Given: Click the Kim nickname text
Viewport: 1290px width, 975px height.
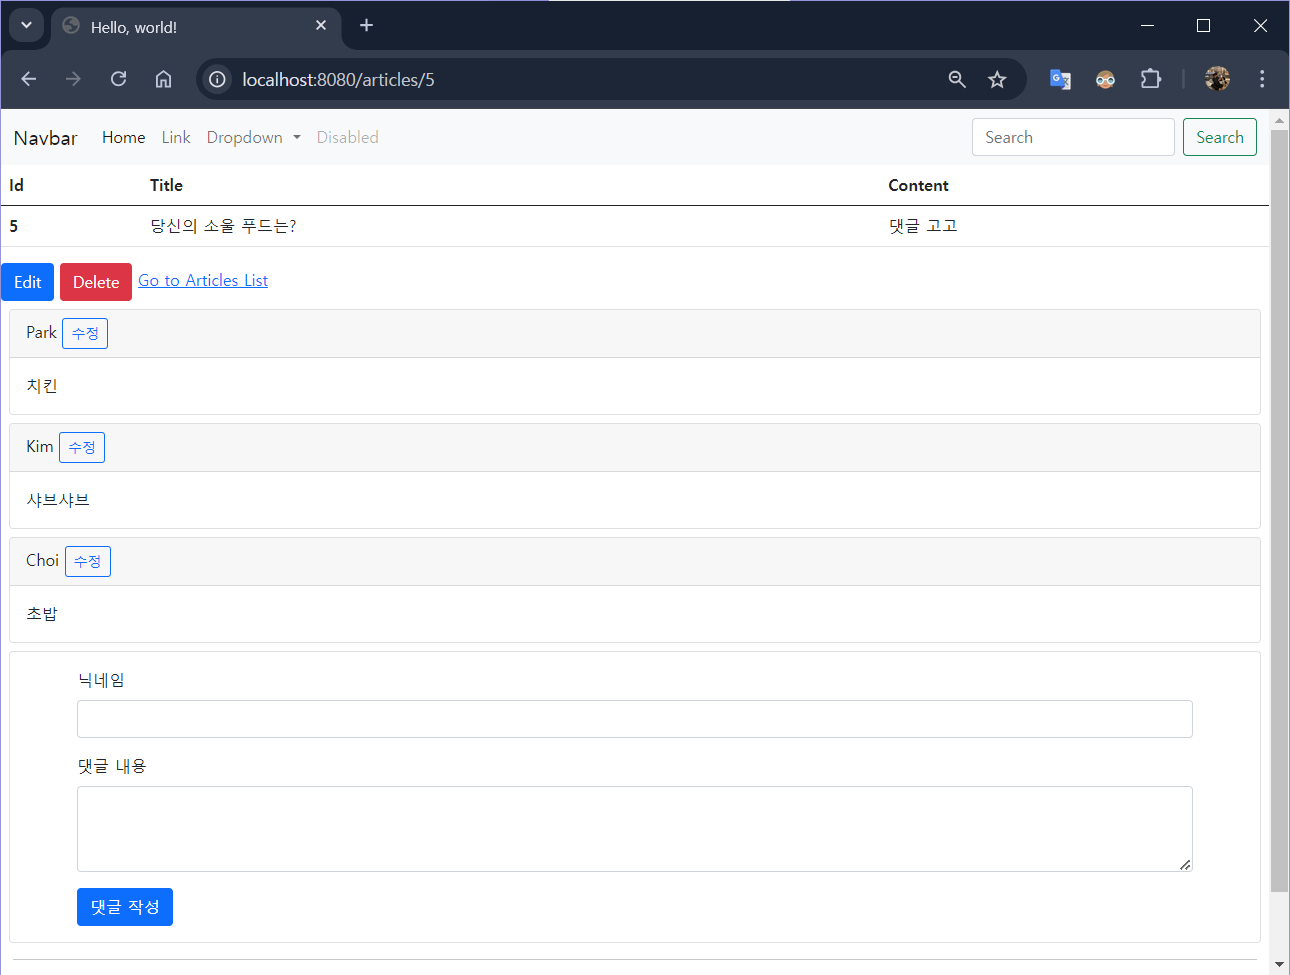Looking at the screenshot, I should pyautogui.click(x=40, y=446).
